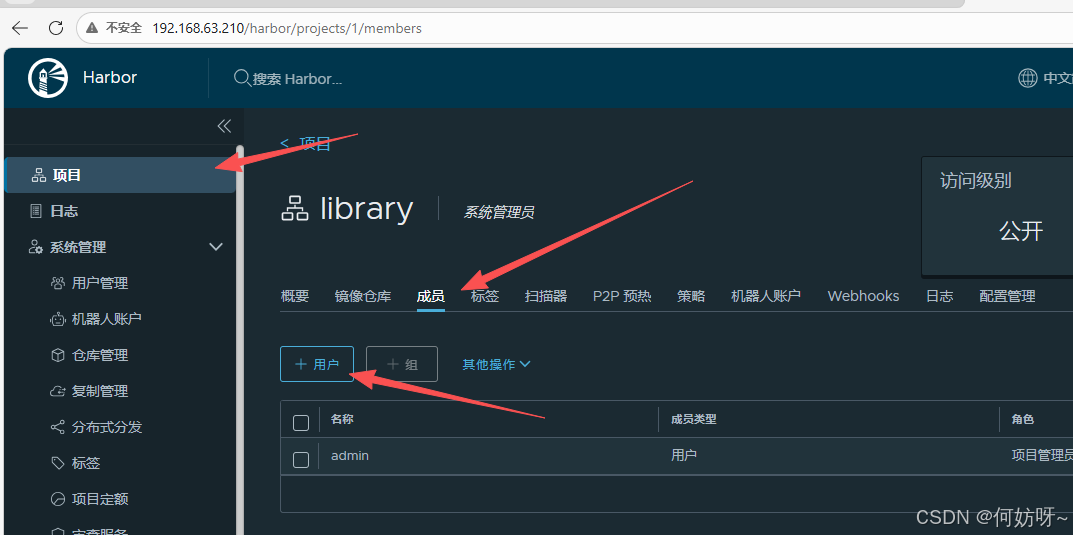Select the 成员 tab
Viewport: 1073px width, 535px height.
pyautogui.click(x=430, y=296)
